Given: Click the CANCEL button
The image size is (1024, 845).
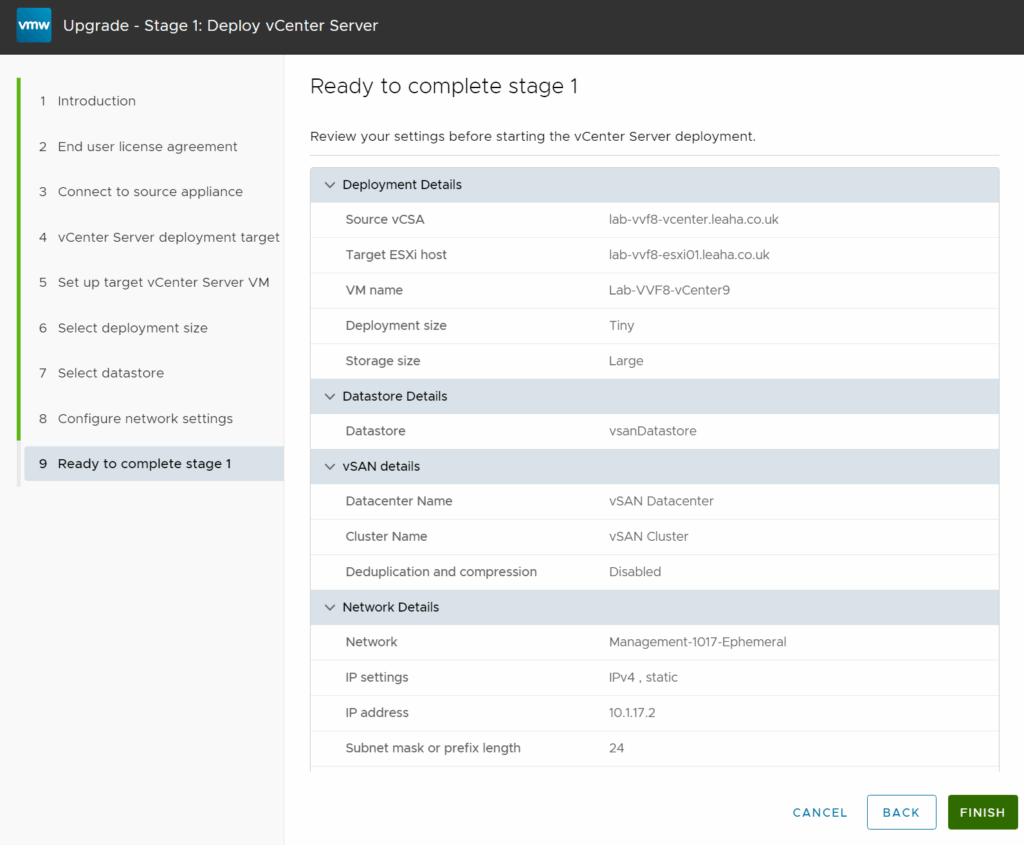Looking at the screenshot, I should (x=820, y=812).
